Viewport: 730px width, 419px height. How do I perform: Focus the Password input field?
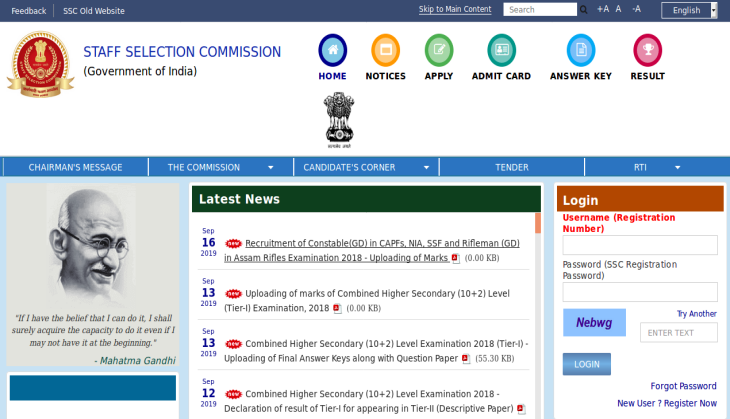point(640,292)
